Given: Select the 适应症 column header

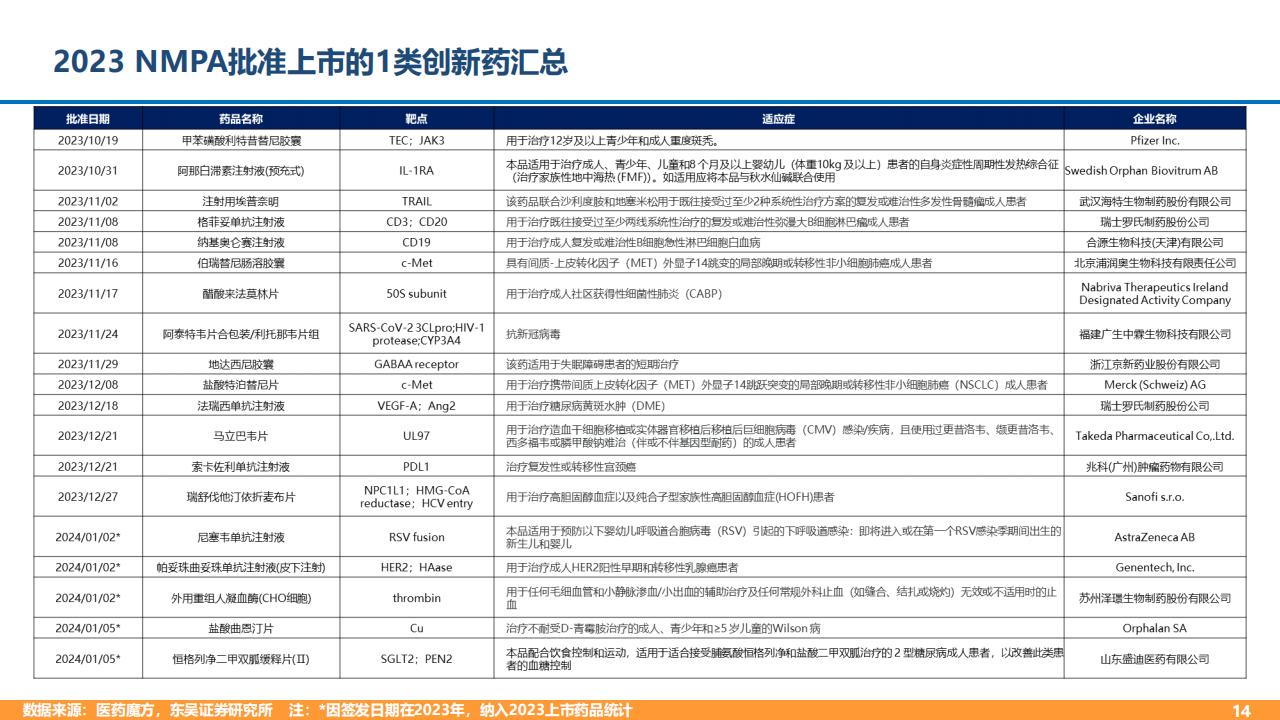Looking at the screenshot, I should [778, 119].
